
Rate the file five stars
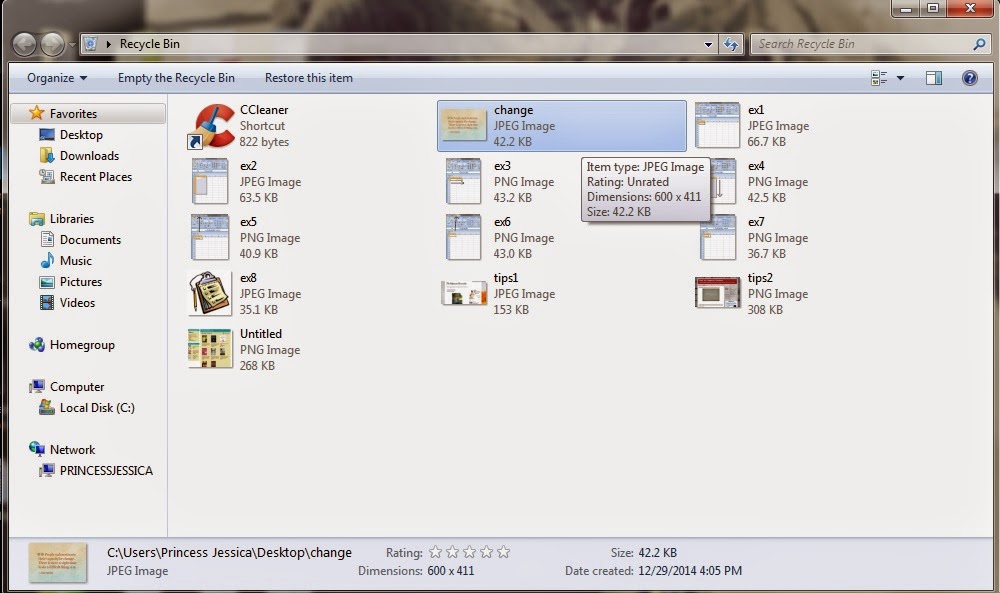[504, 552]
